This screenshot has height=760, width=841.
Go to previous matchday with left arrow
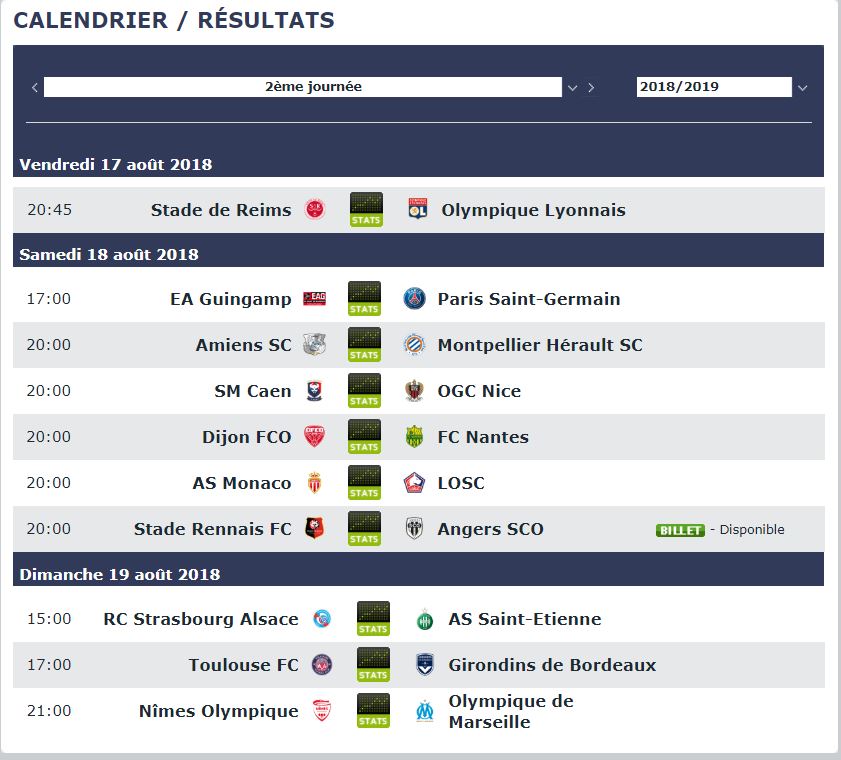point(34,87)
